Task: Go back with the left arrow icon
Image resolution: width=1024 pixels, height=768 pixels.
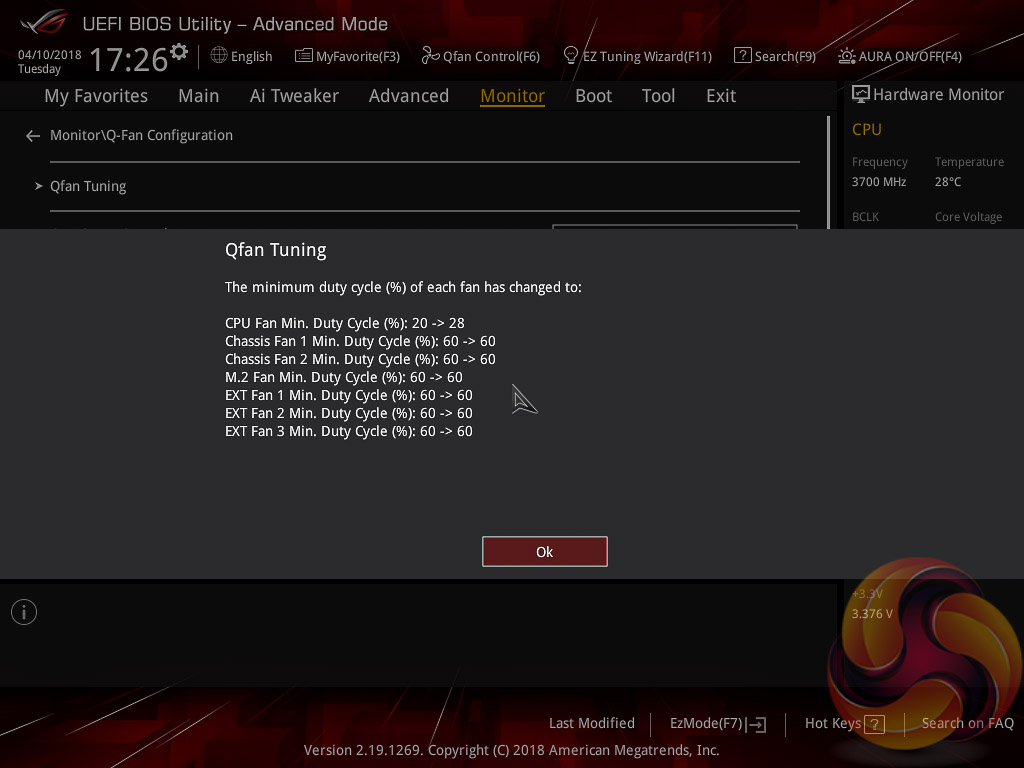Action: coord(33,136)
